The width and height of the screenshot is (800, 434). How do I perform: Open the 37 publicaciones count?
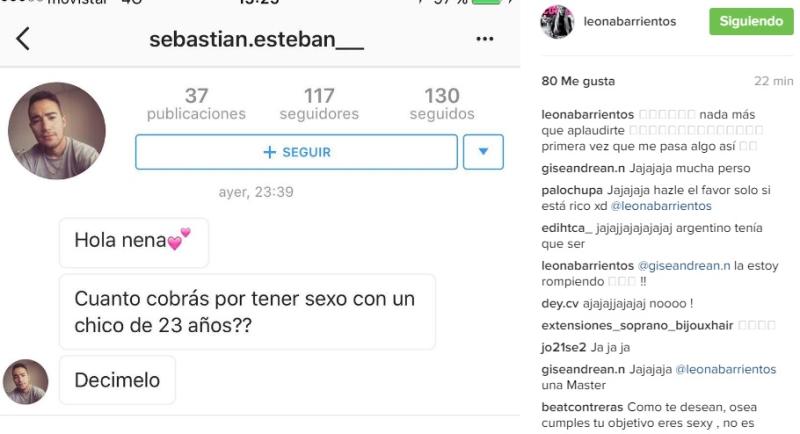(x=196, y=104)
